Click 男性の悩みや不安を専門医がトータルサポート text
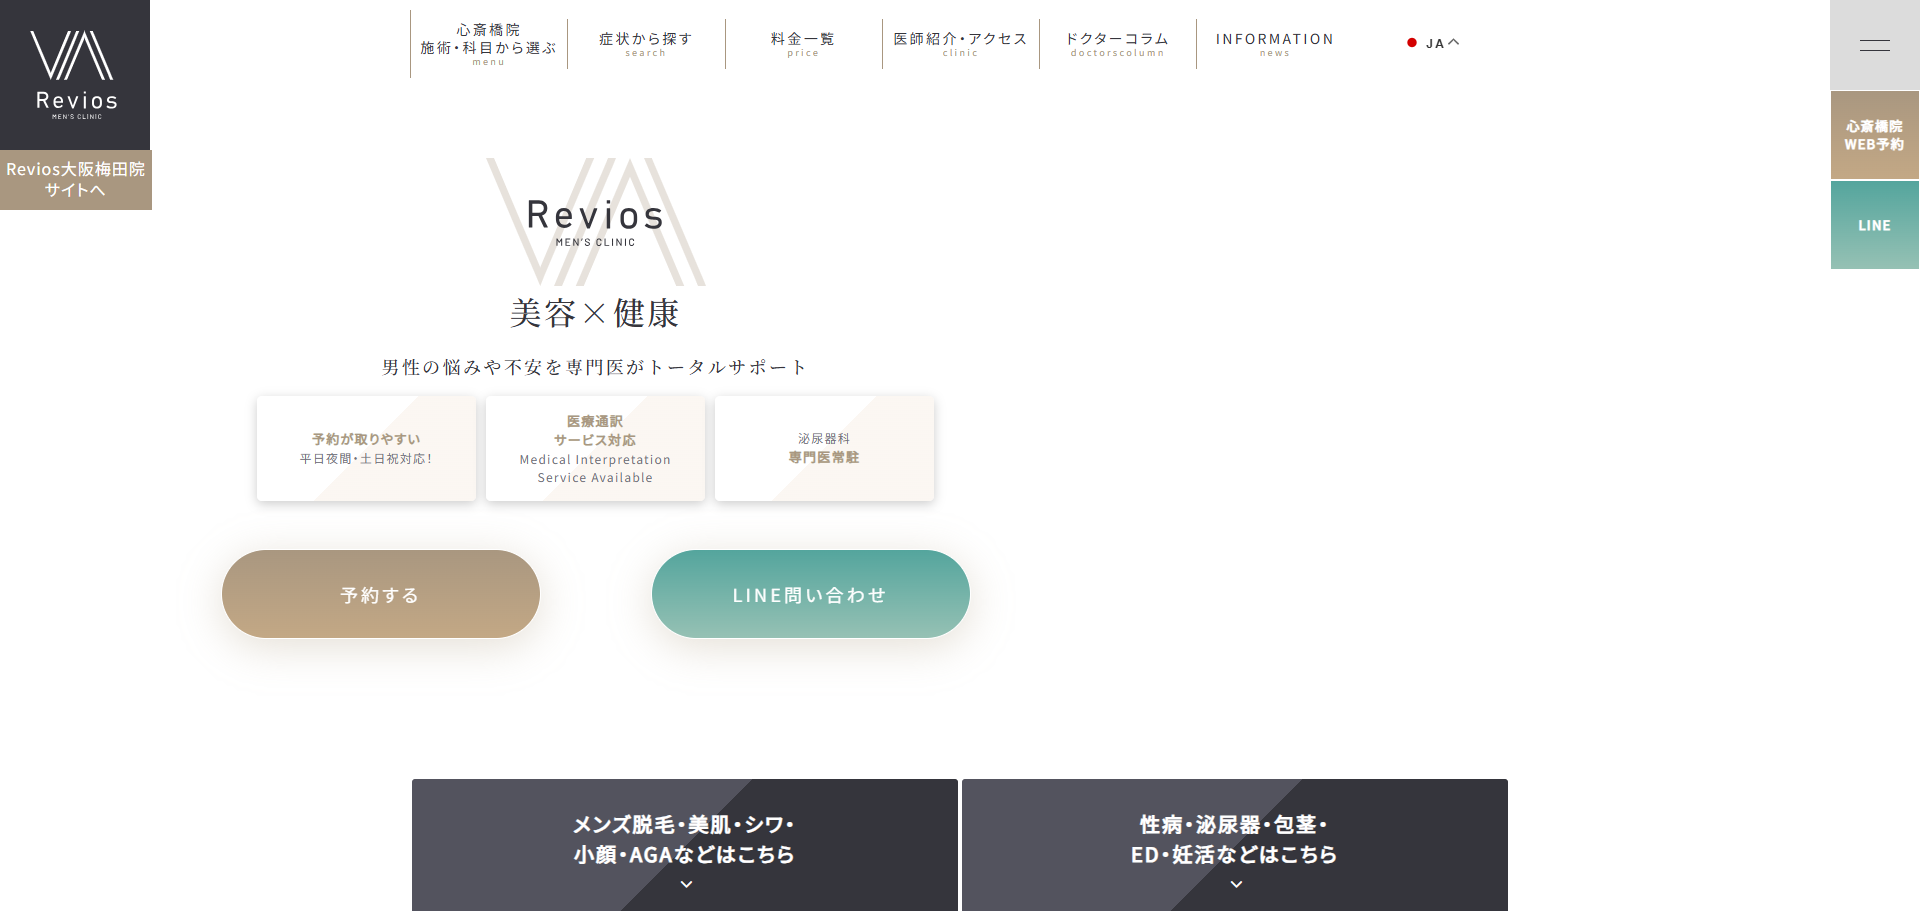 pos(594,367)
